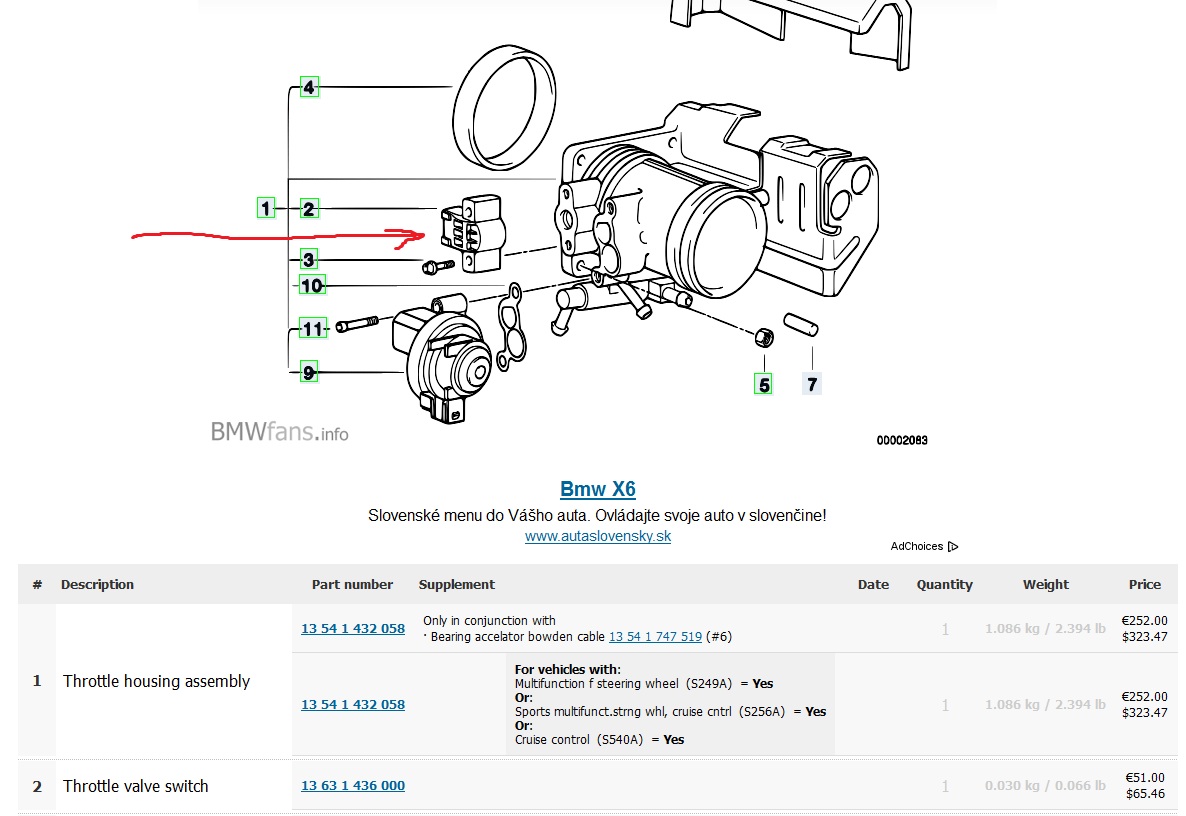Select callout number 3 on the diagram
The width and height of the screenshot is (1186, 816).
(309, 260)
